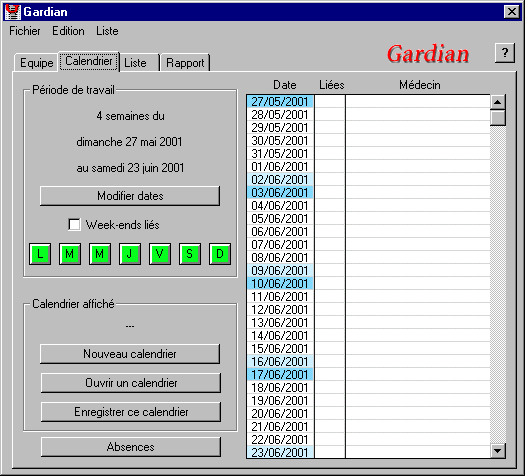Toggle the green S (samedi) day button
The width and height of the screenshot is (525, 476).
click(190, 254)
